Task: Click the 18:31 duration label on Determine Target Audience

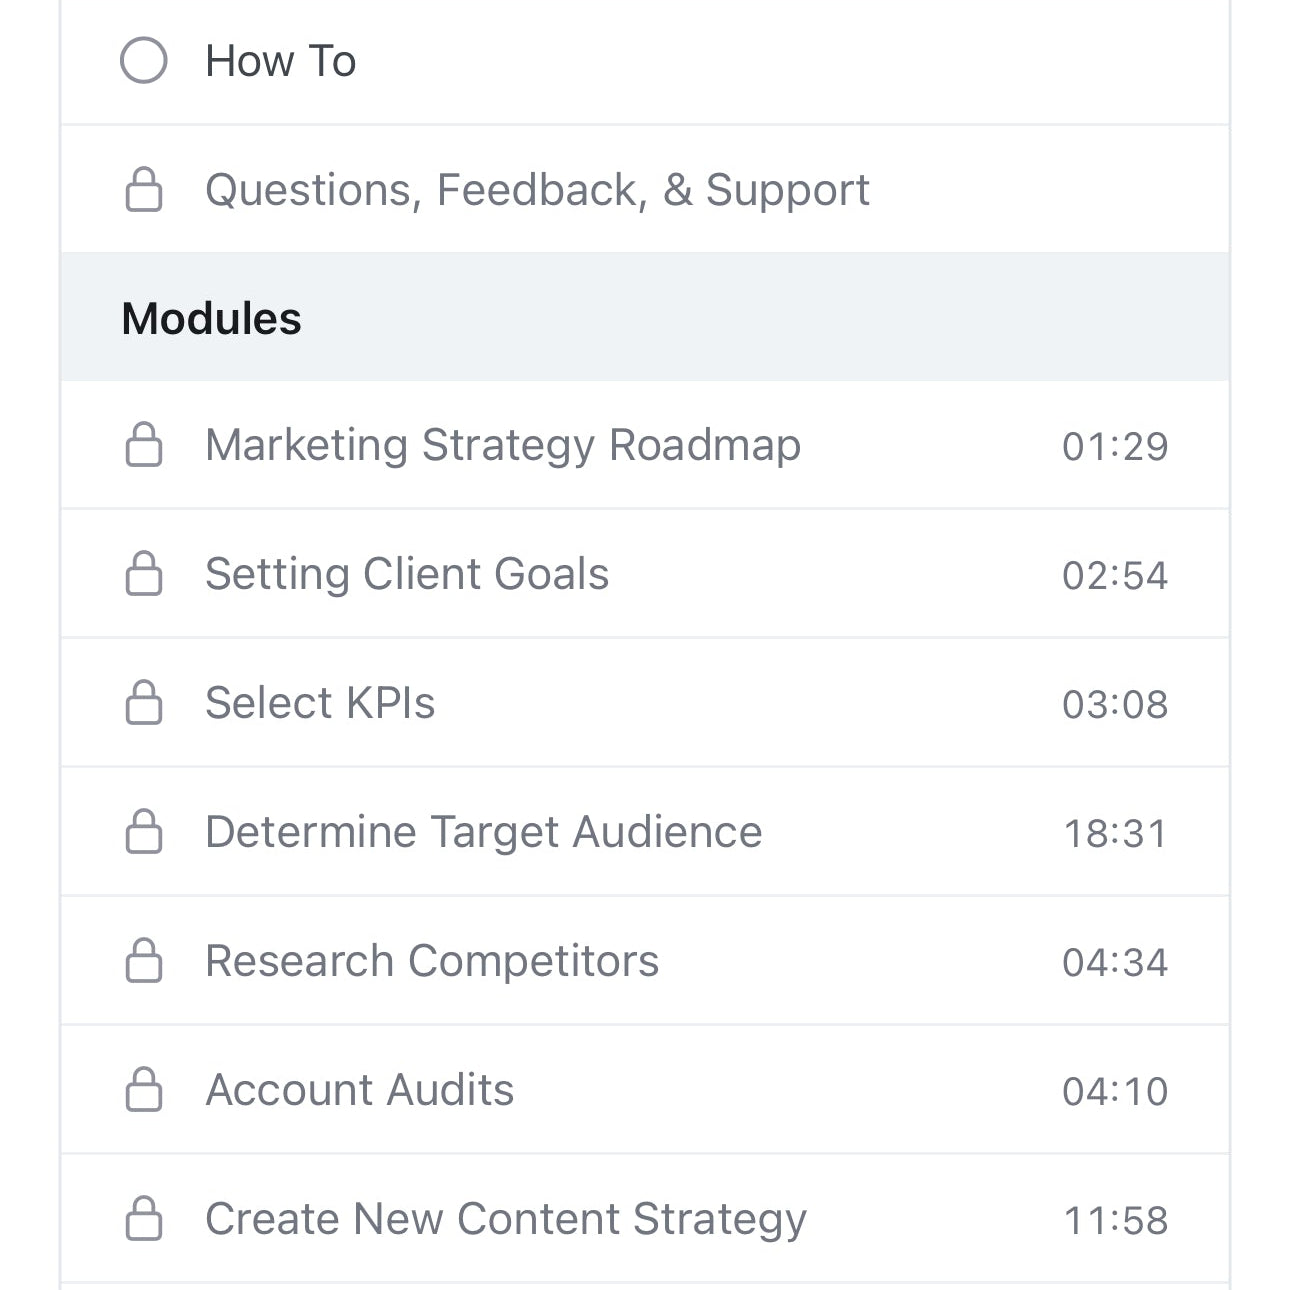Action: pos(1115,832)
